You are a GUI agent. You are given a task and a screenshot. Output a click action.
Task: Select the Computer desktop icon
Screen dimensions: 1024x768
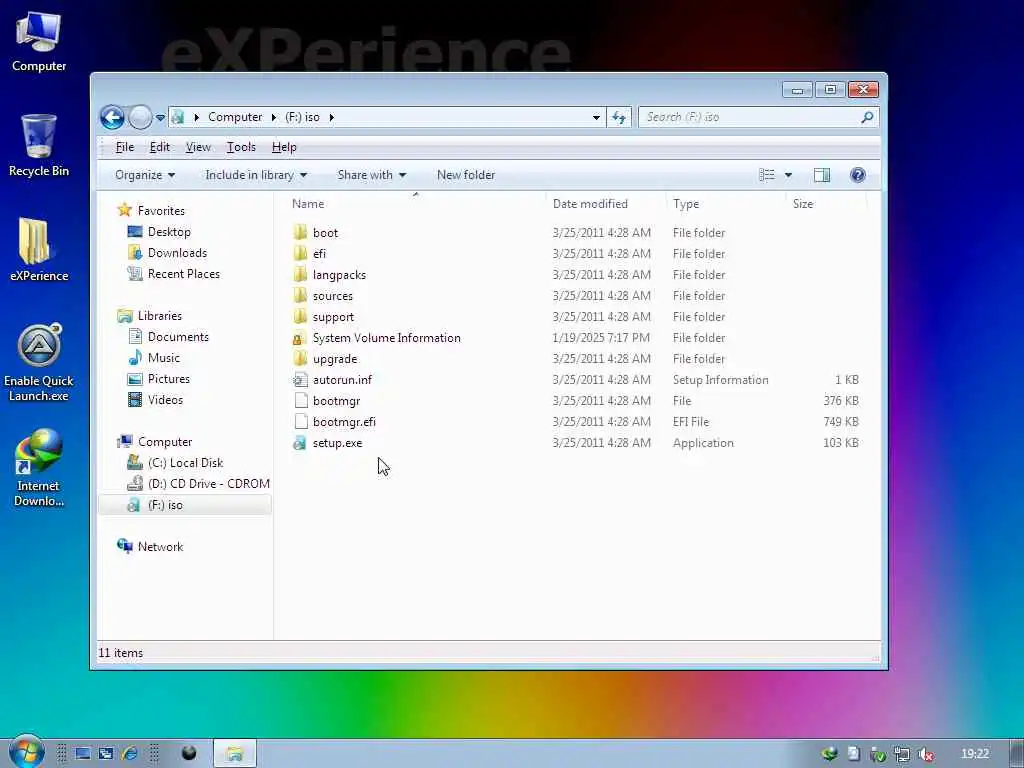click(39, 42)
